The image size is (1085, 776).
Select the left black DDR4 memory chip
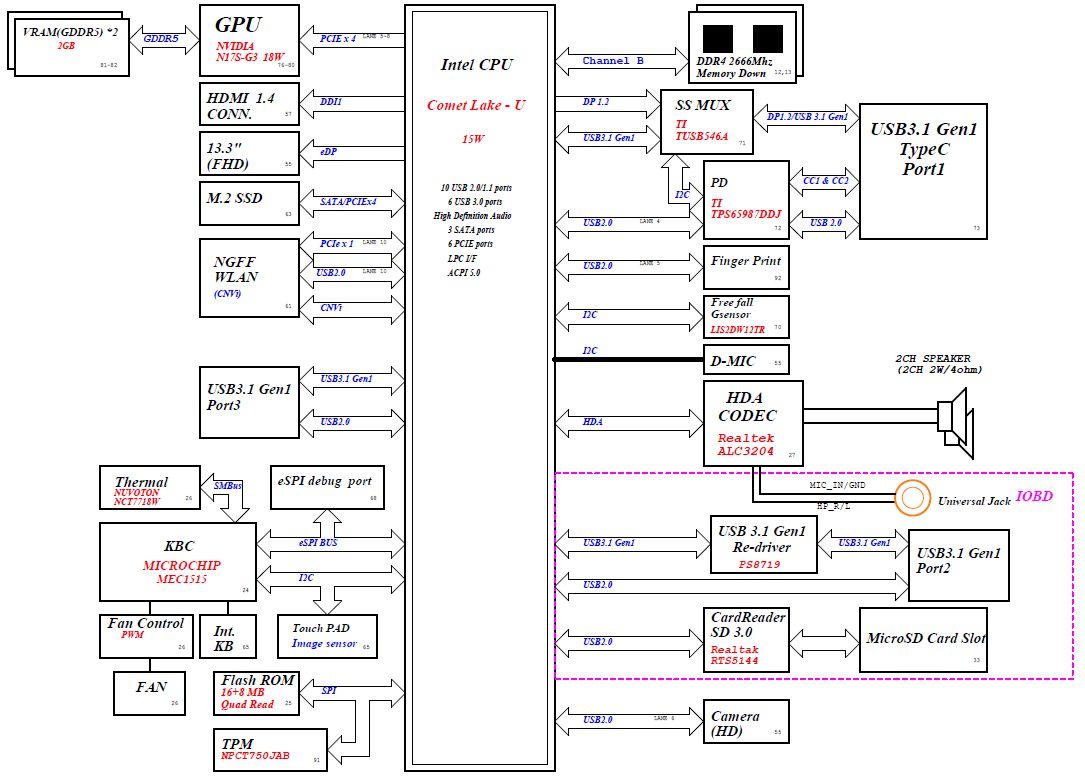tap(718, 38)
